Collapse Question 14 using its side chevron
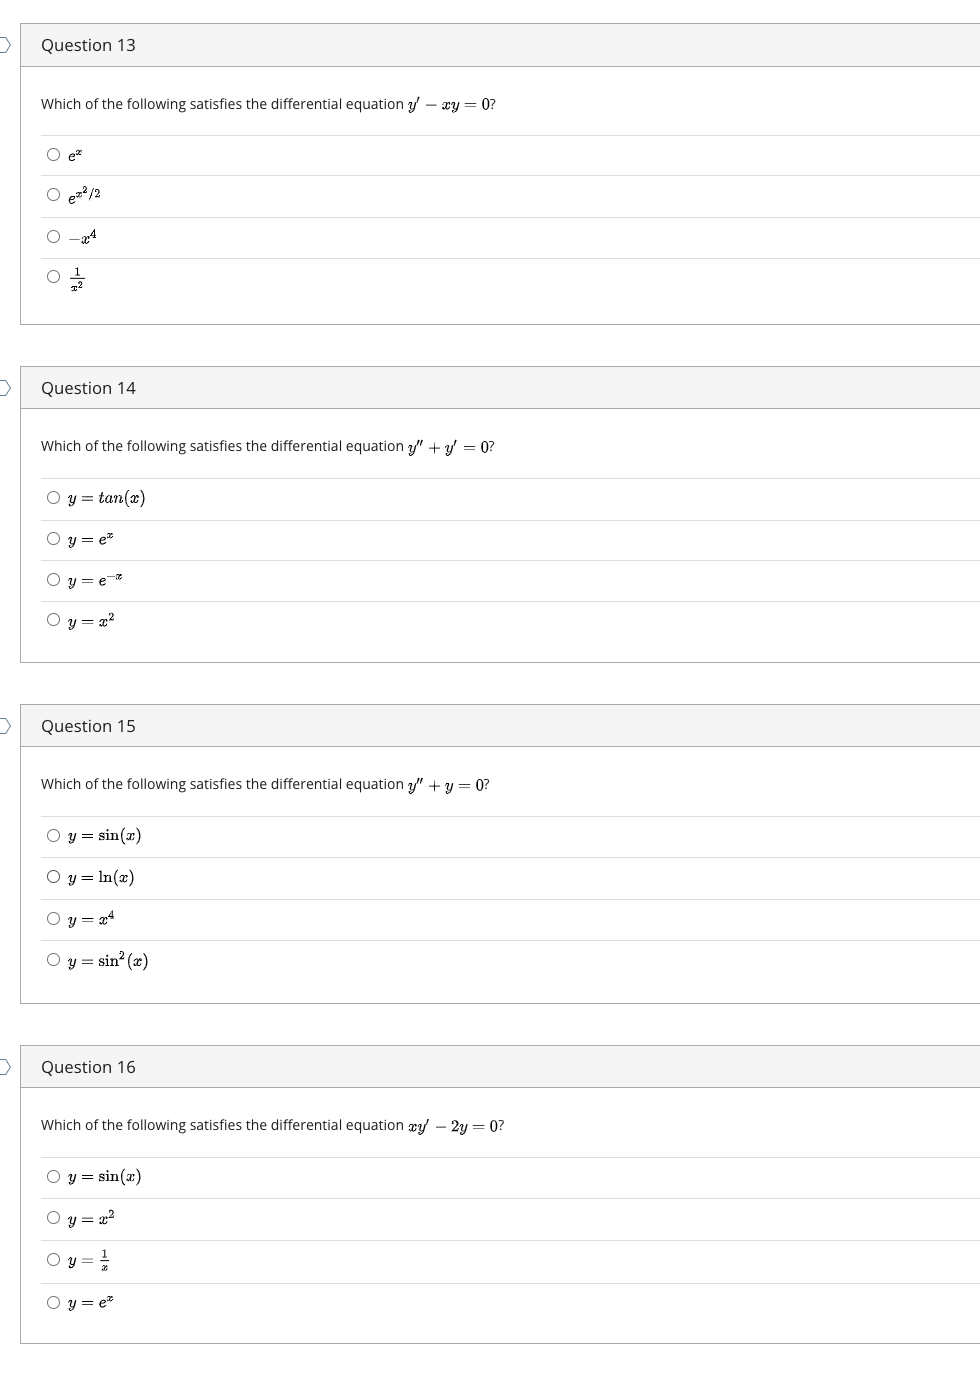 point(4,387)
